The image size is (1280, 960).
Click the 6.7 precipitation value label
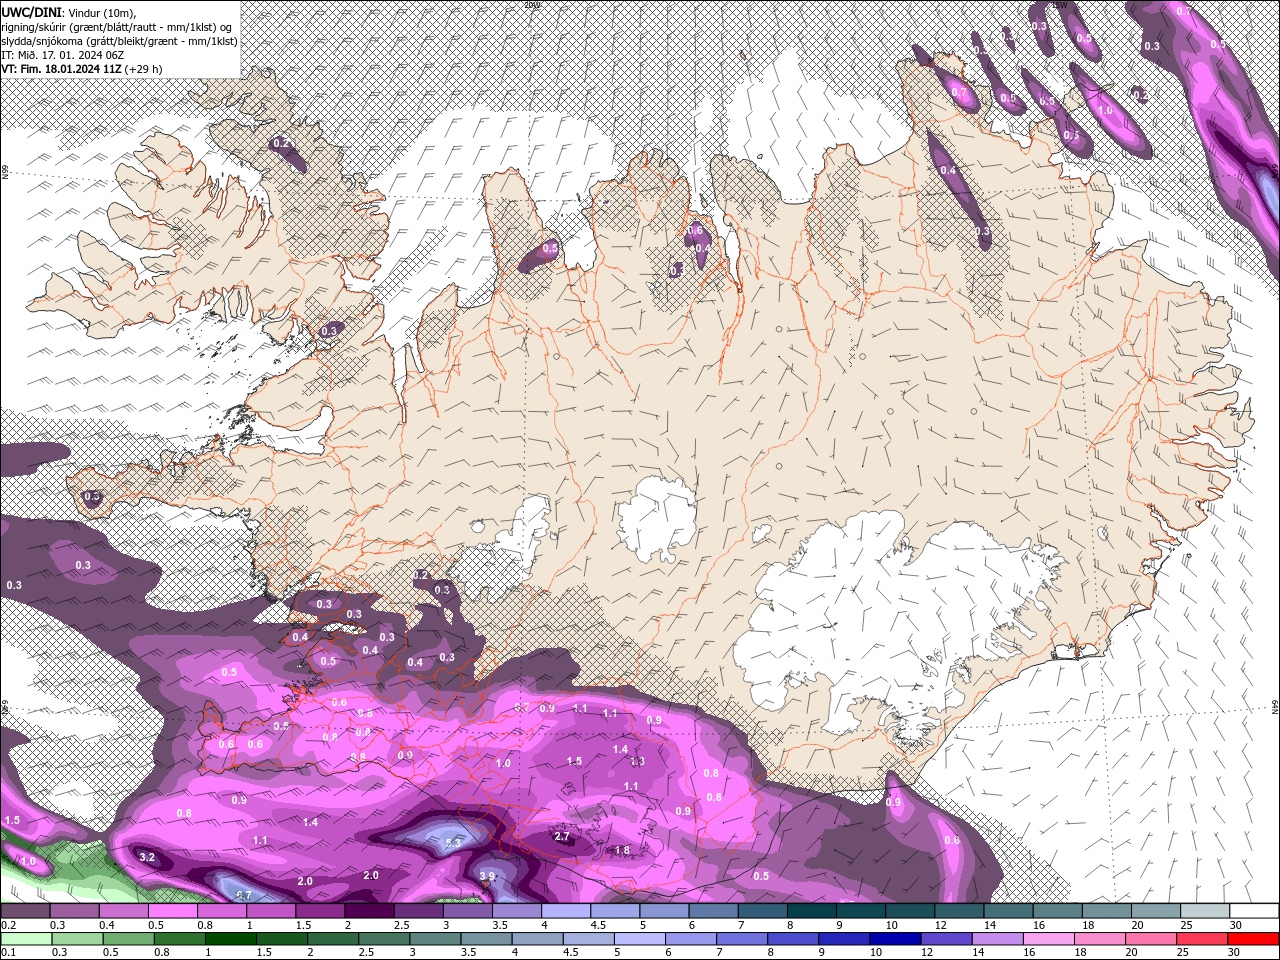click(243, 895)
